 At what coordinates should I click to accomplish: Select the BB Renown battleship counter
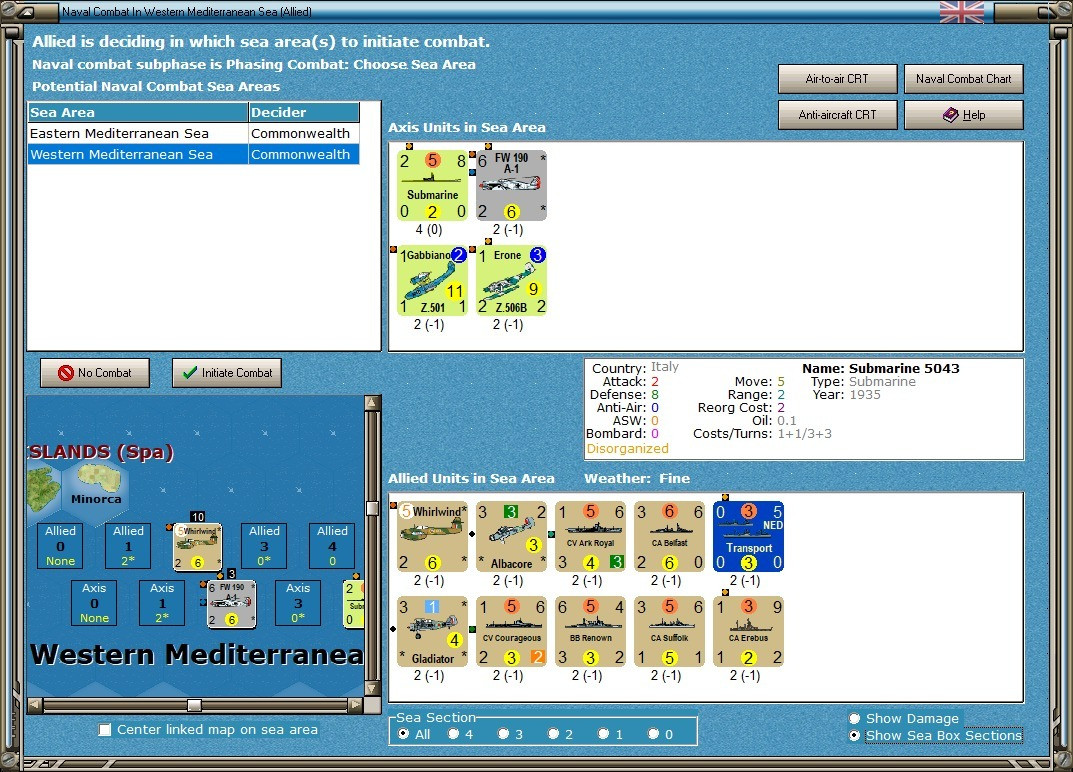tap(591, 632)
